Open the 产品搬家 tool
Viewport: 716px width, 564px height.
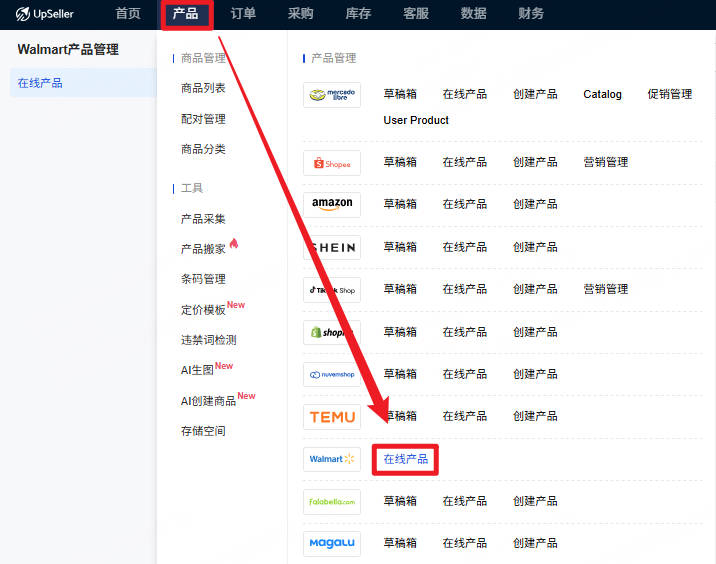pyautogui.click(x=203, y=249)
